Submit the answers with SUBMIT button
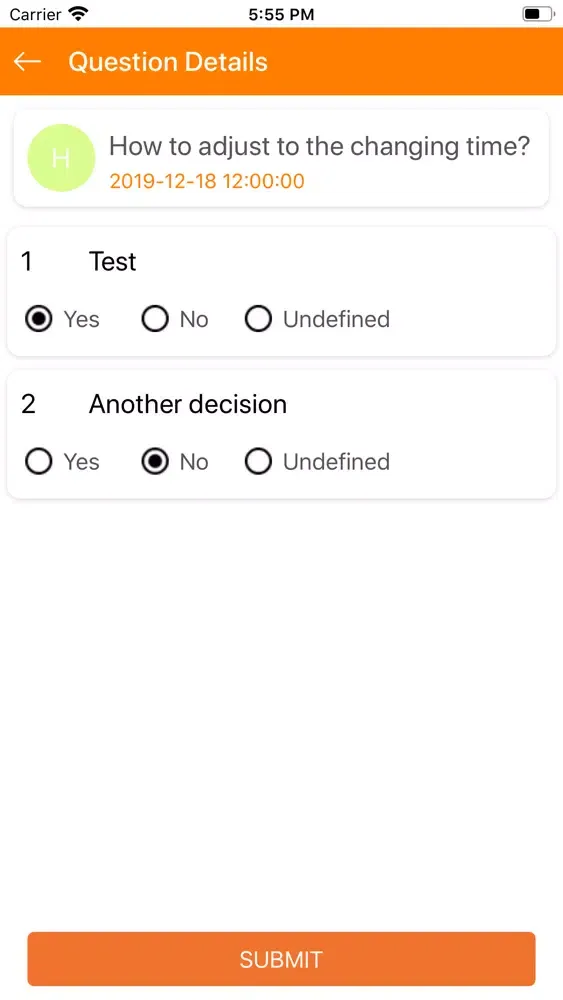 (281, 959)
